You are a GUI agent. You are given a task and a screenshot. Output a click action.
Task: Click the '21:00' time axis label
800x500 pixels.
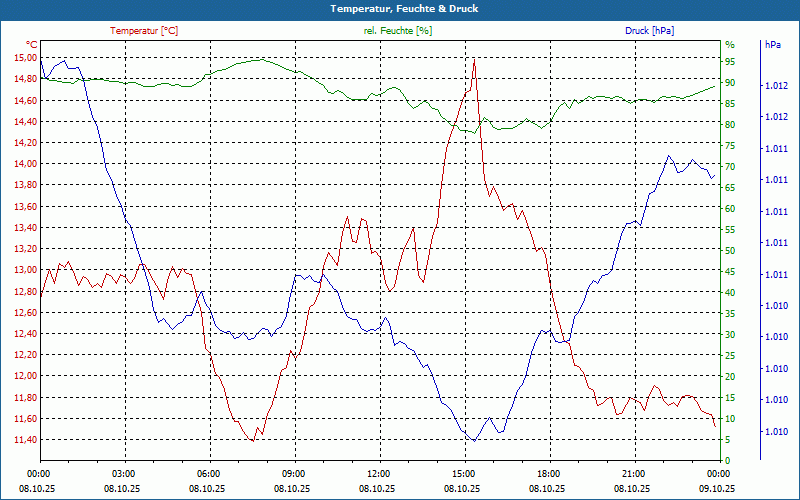(x=632, y=473)
